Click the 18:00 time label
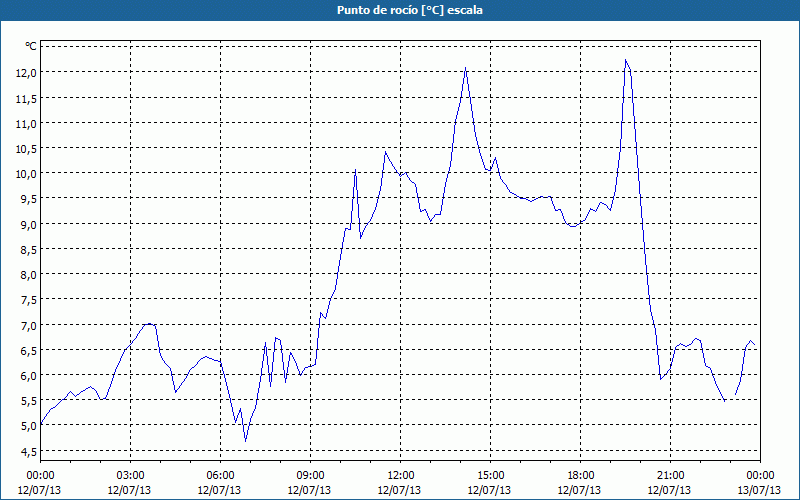Image resolution: width=800 pixels, height=500 pixels. (x=580, y=476)
